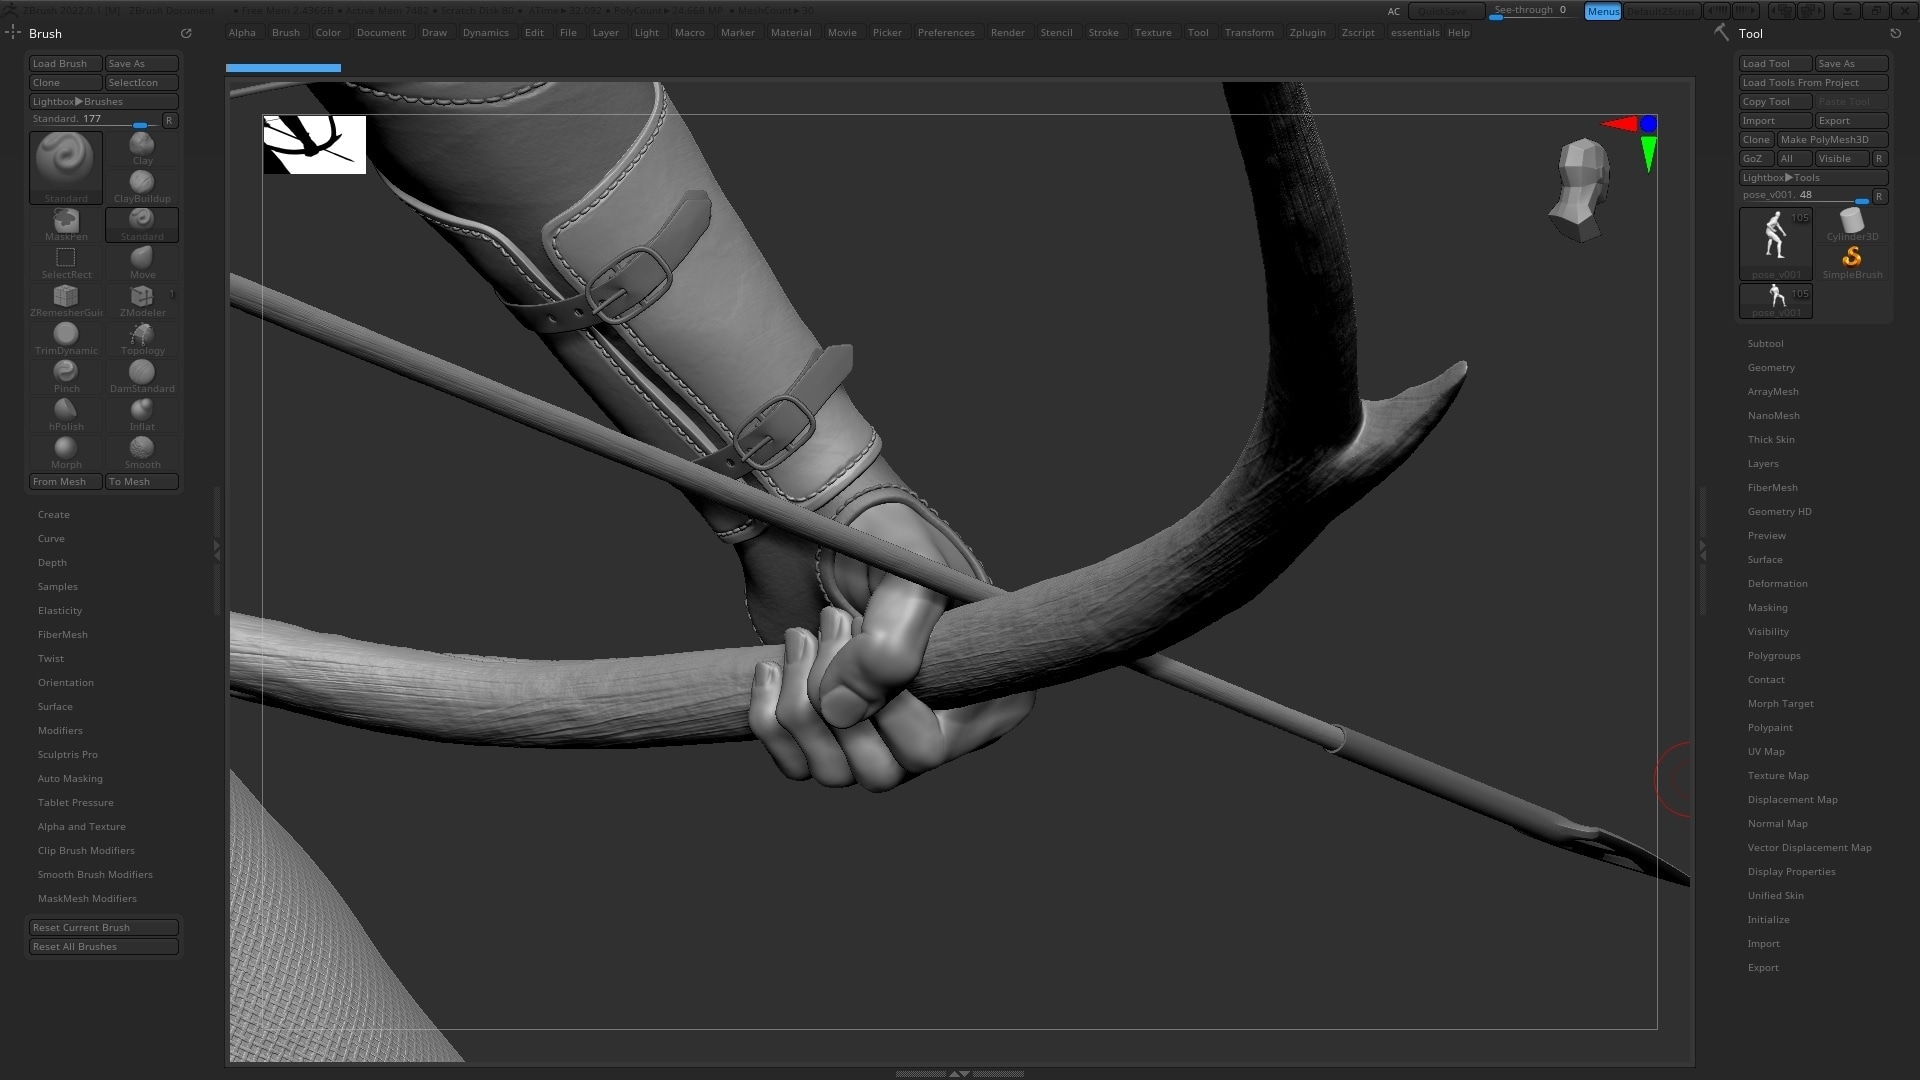Image resolution: width=1920 pixels, height=1080 pixels.
Task: Click Reset Current Brush button
Action: click(103, 928)
